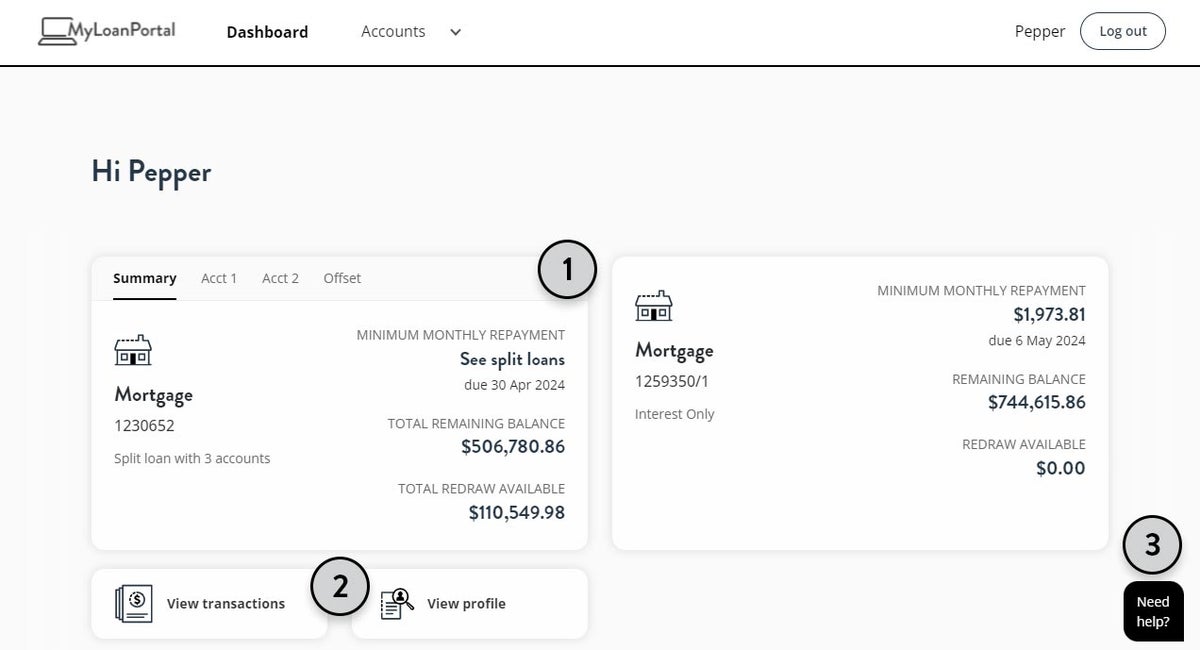Click the Log out button
Viewport: 1200px width, 650px height.
[x=1122, y=30]
